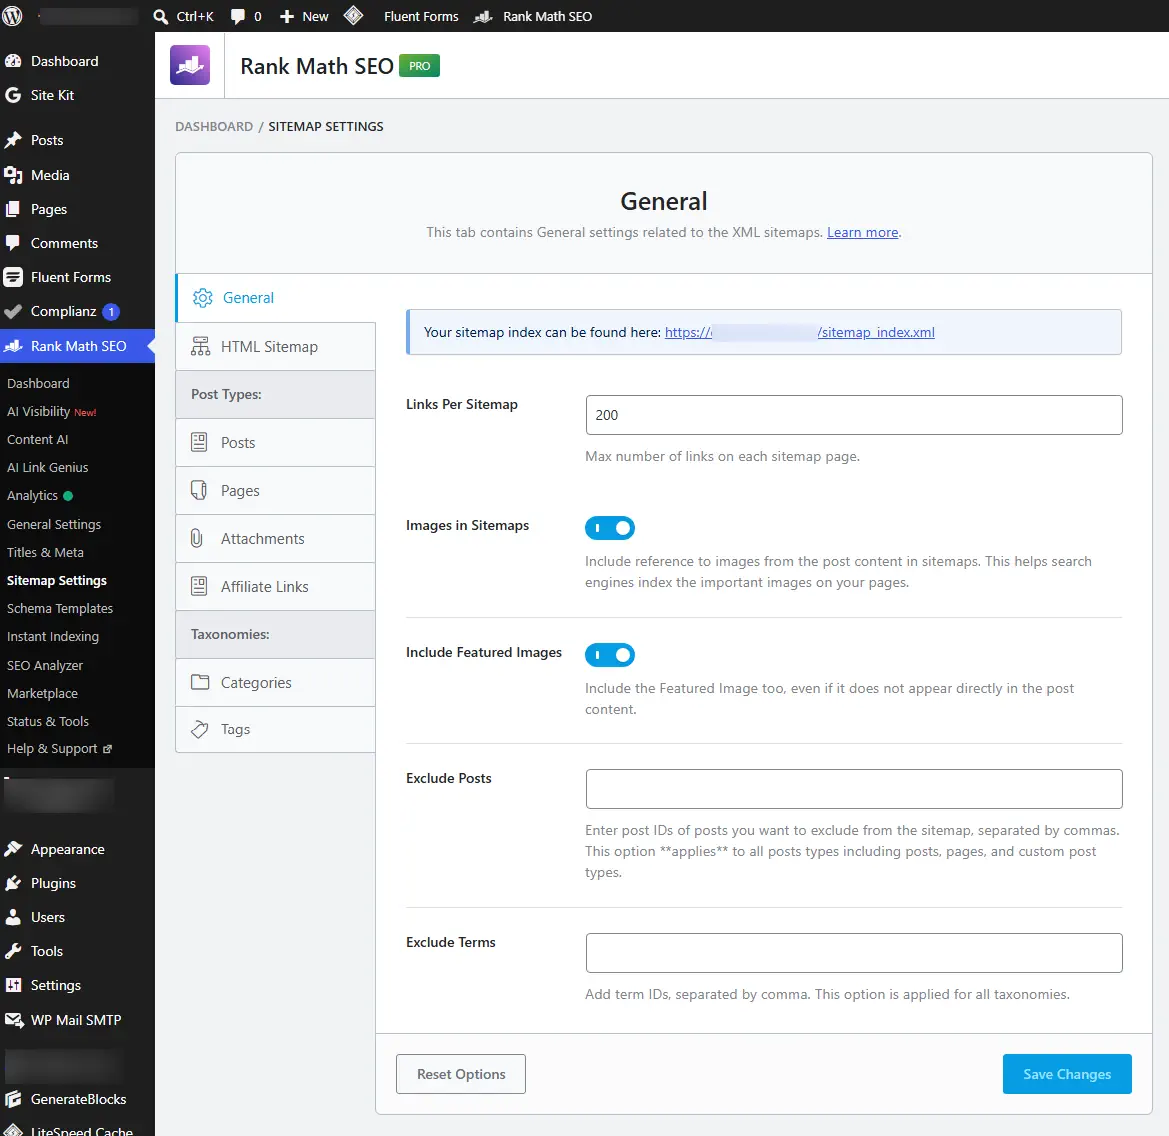This screenshot has height=1136, width=1169.
Task: Click the DASHBOARD breadcrumb link
Action: point(214,127)
